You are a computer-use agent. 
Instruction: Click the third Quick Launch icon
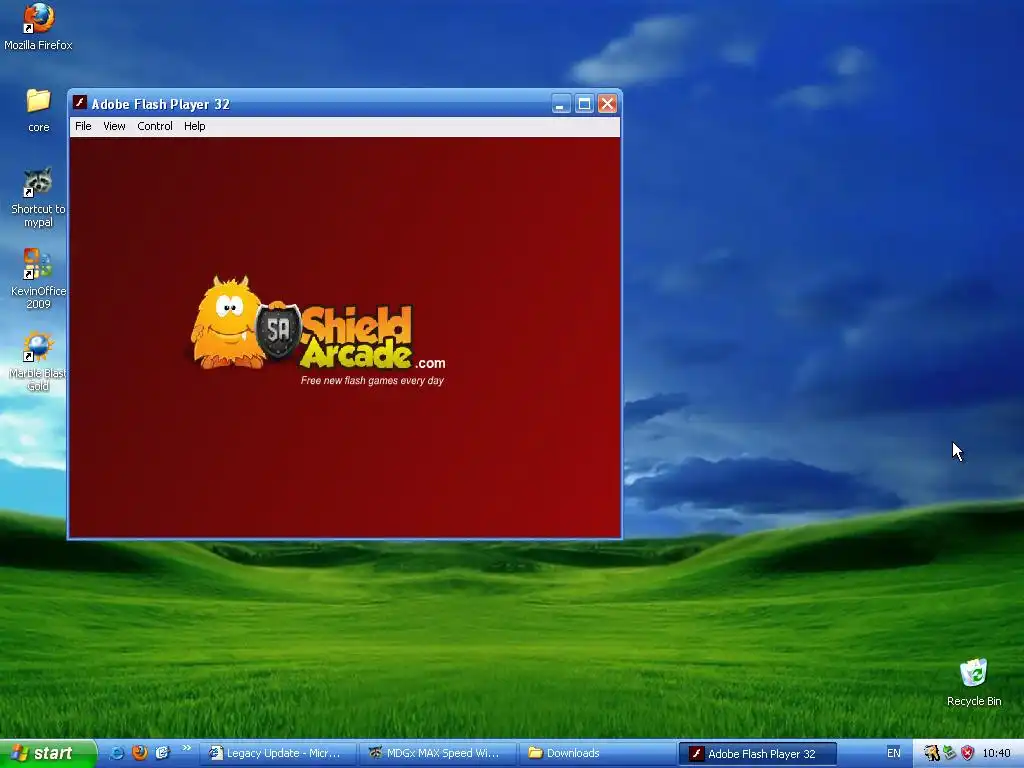pyautogui.click(x=163, y=753)
